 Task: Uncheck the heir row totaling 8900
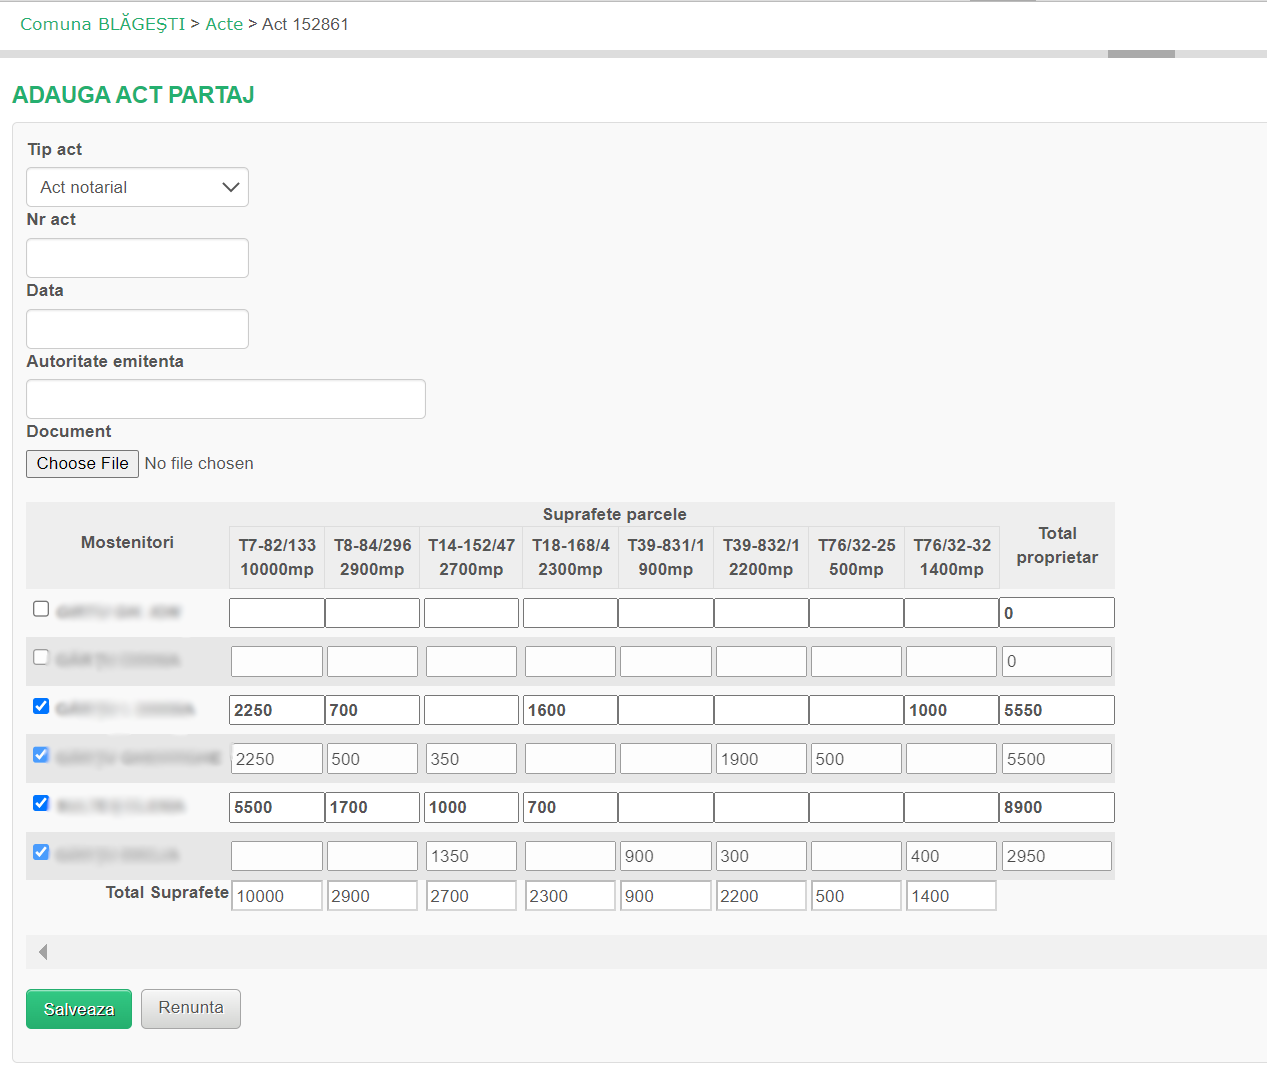pyautogui.click(x=41, y=803)
